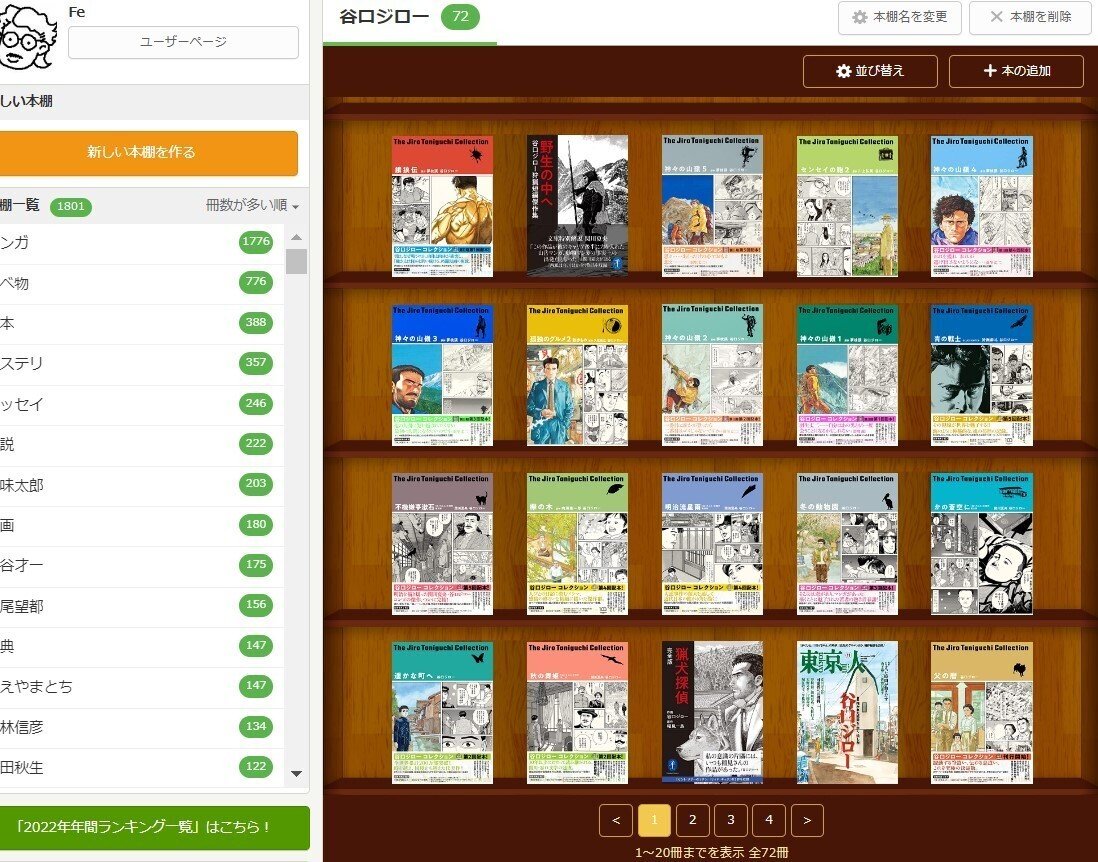
Task: Select shelf row with 175 books
Action: [142, 566]
